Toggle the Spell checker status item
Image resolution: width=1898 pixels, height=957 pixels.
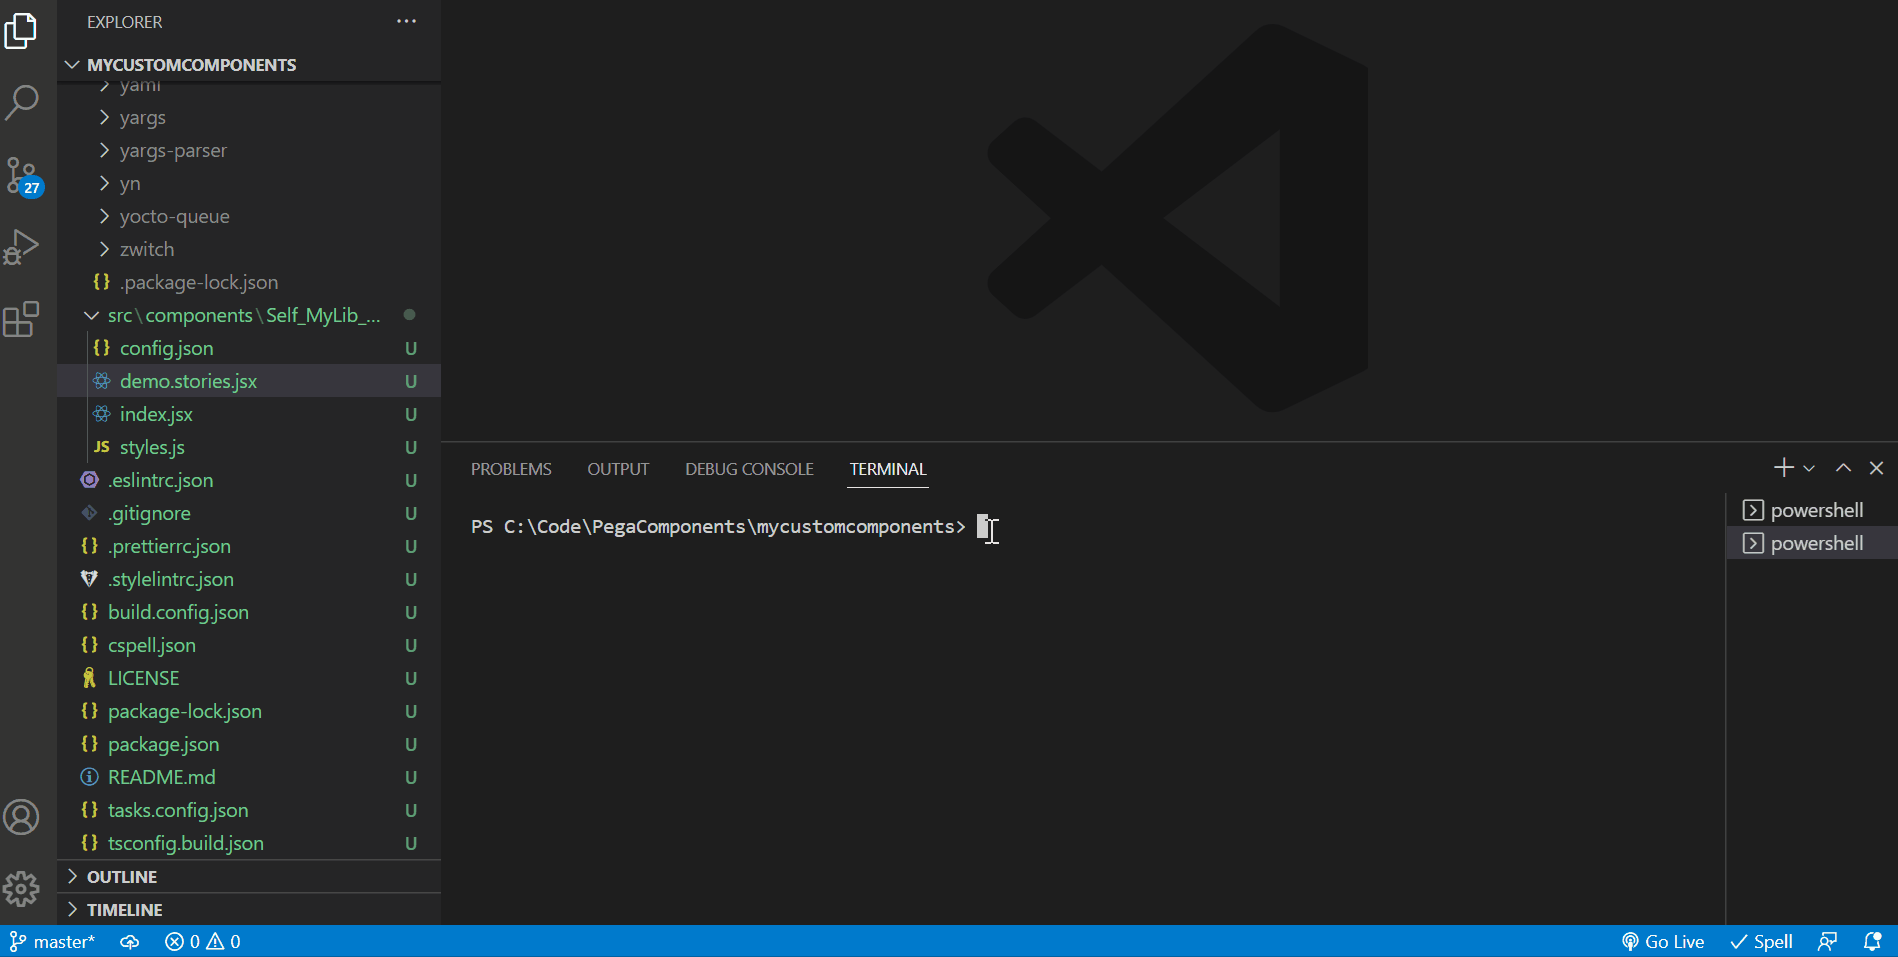click(x=1762, y=942)
